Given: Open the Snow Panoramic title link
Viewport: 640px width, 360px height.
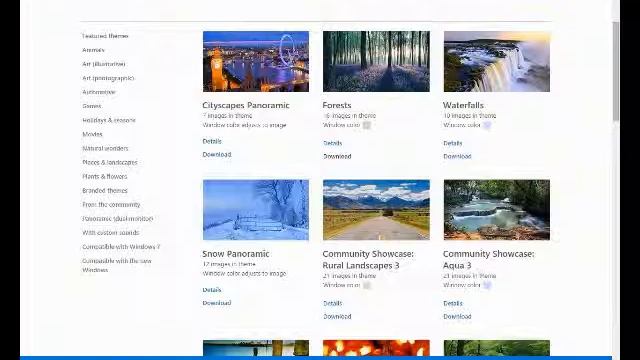Looking at the screenshot, I should (236, 254).
